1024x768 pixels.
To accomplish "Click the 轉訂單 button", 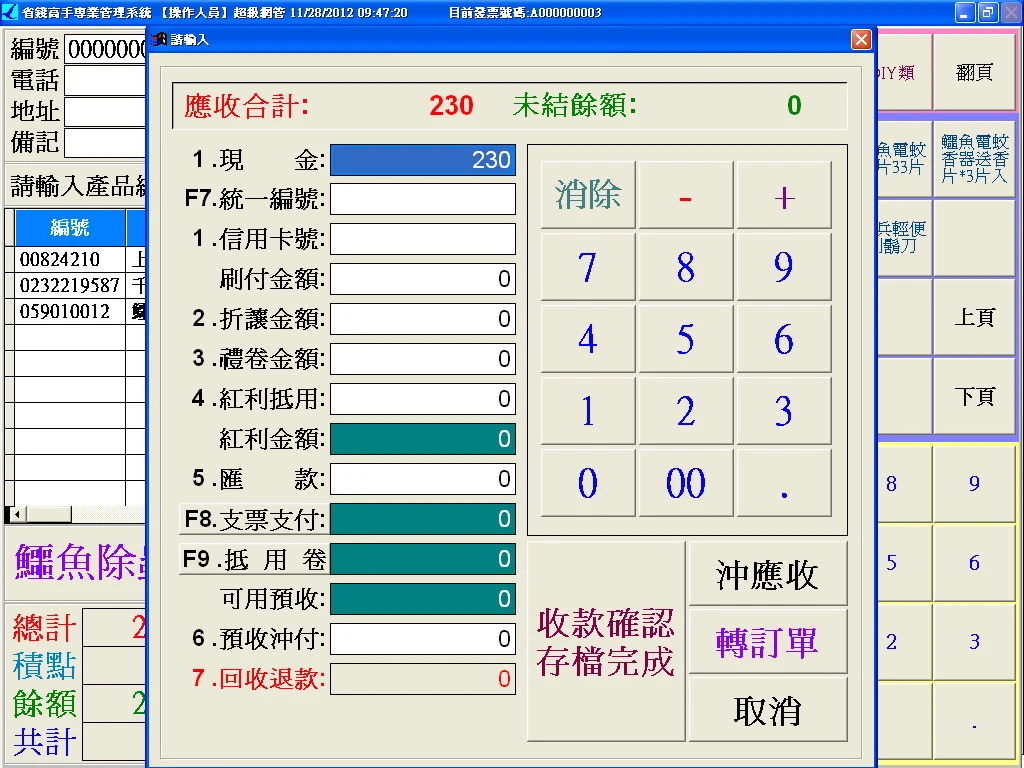I will tap(767, 642).
